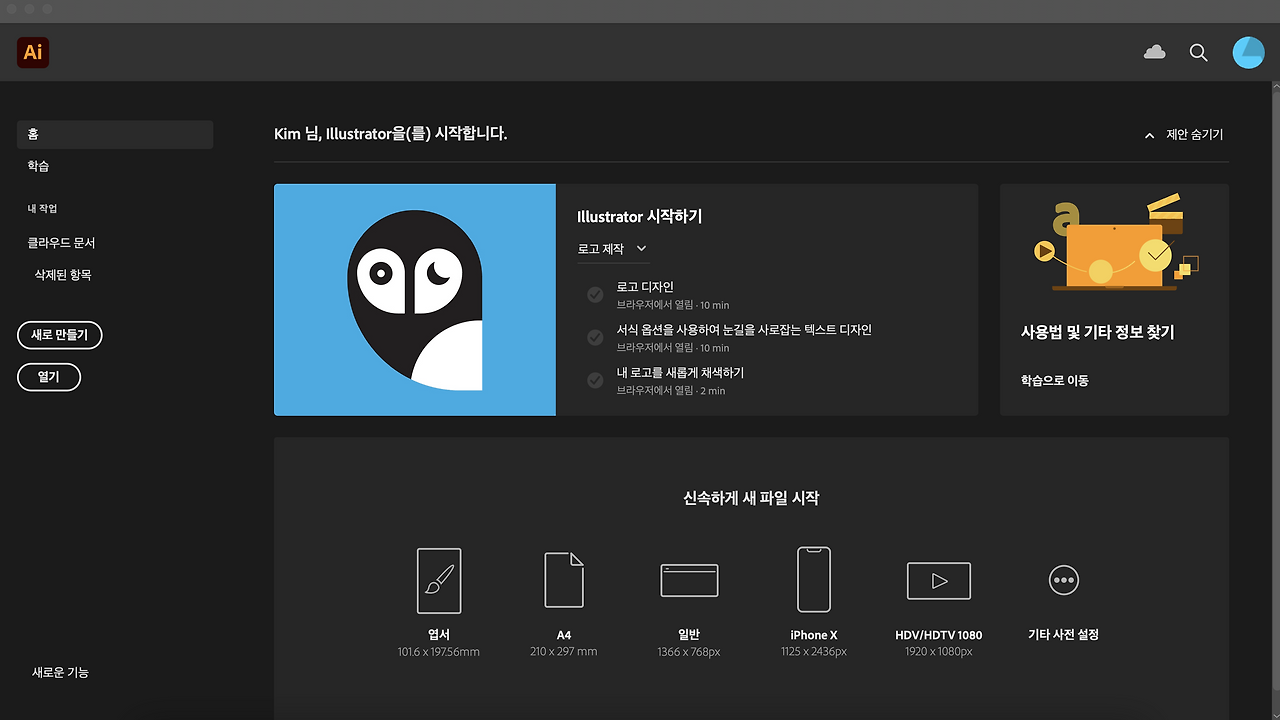The image size is (1280, 720).
Task: Open your profile avatar picture
Action: 1248,52
